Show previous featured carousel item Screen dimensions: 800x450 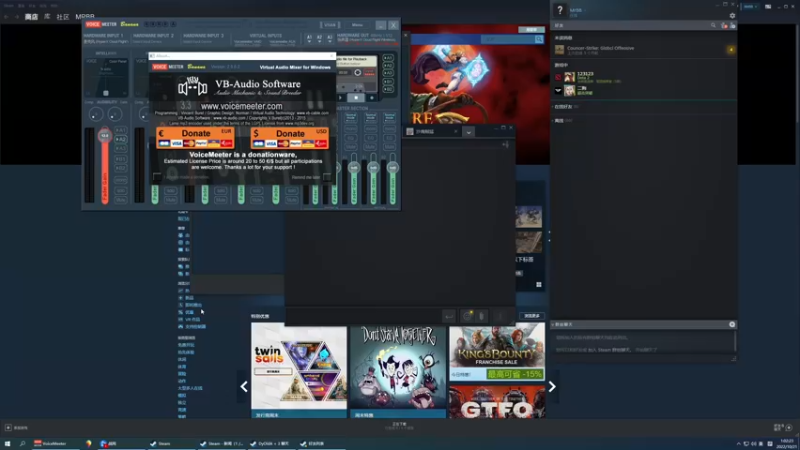coord(244,387)
